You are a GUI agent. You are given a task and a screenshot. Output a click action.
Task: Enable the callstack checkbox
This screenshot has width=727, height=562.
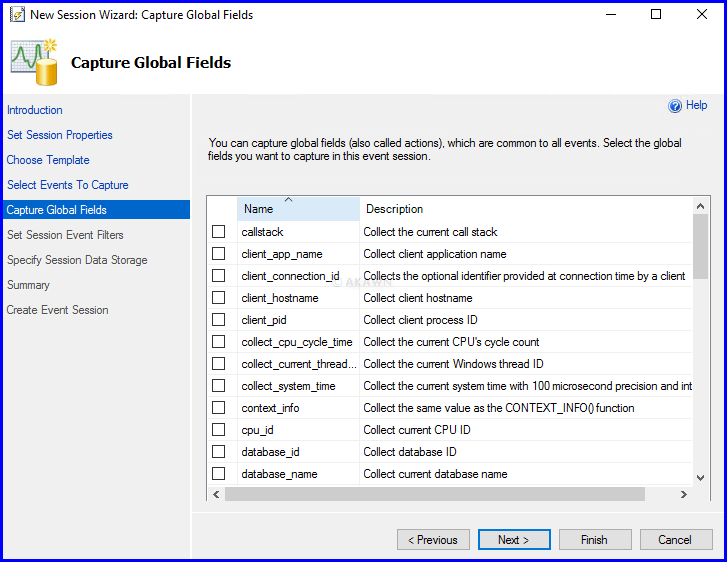(x=219, y=232)
